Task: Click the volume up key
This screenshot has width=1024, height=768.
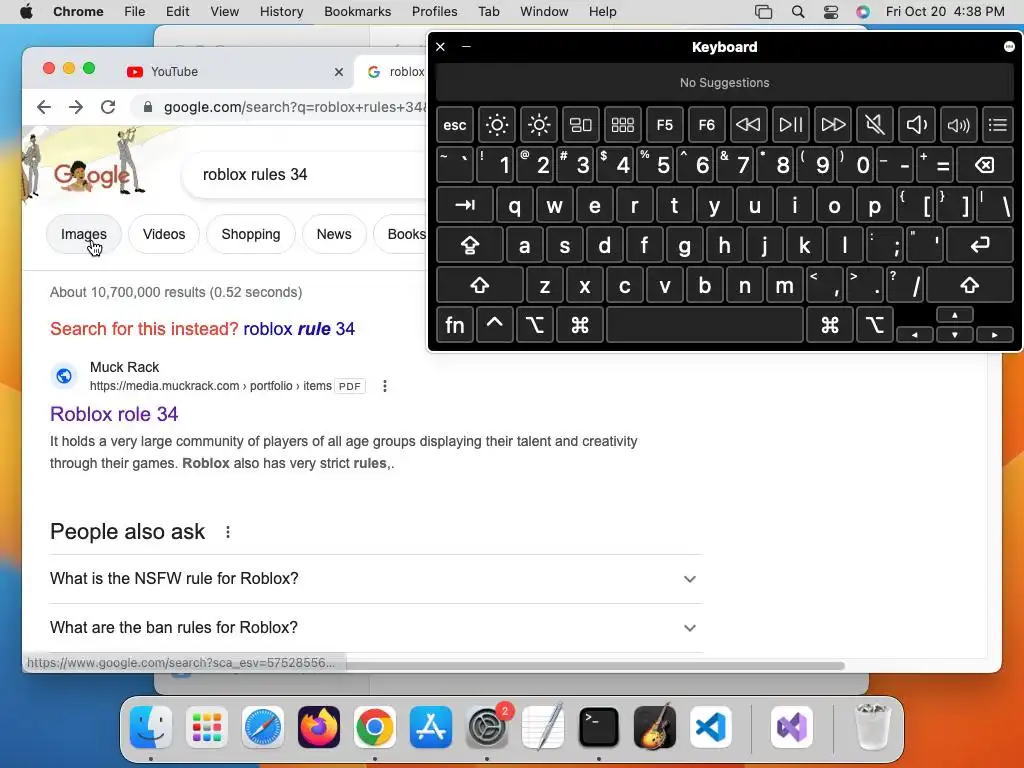Action: pos(959,125)
